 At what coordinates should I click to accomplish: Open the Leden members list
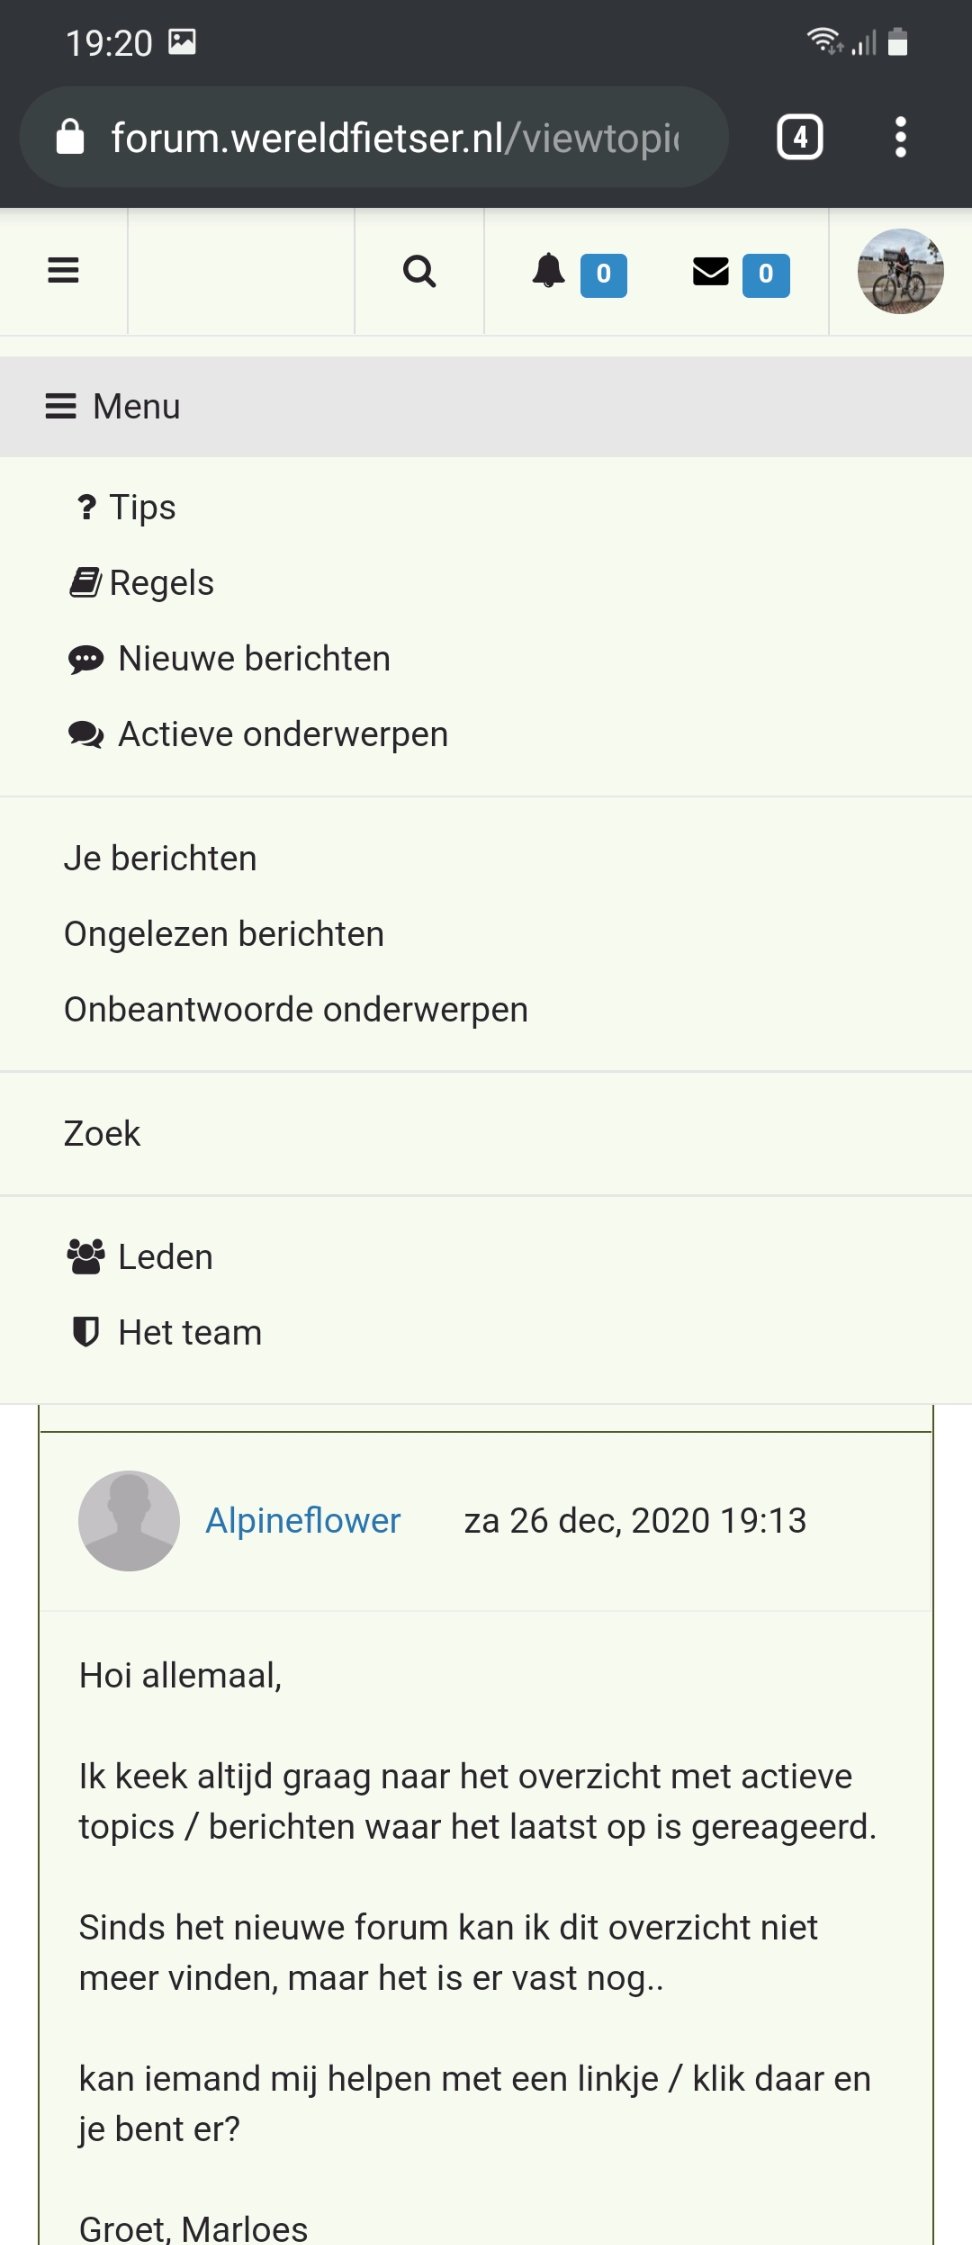click(164, 1257)
